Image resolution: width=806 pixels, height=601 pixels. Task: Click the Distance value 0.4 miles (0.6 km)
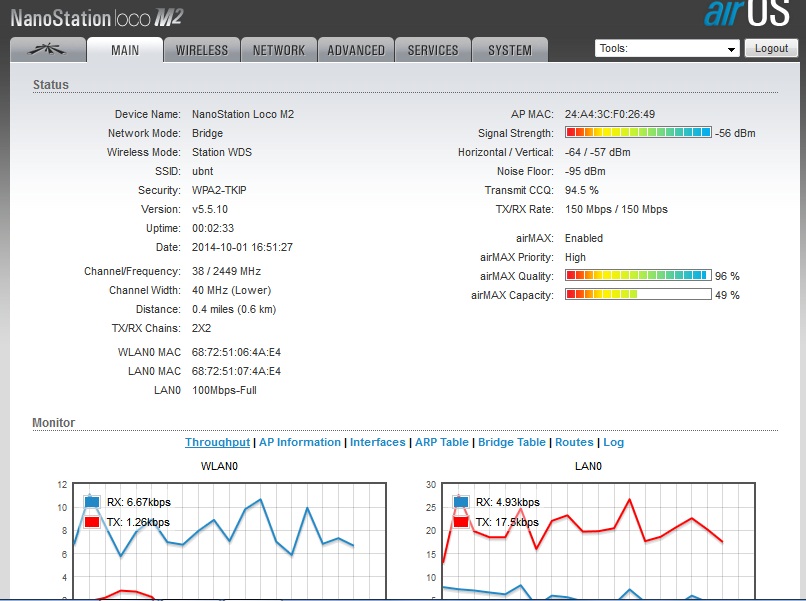(234, 309)
